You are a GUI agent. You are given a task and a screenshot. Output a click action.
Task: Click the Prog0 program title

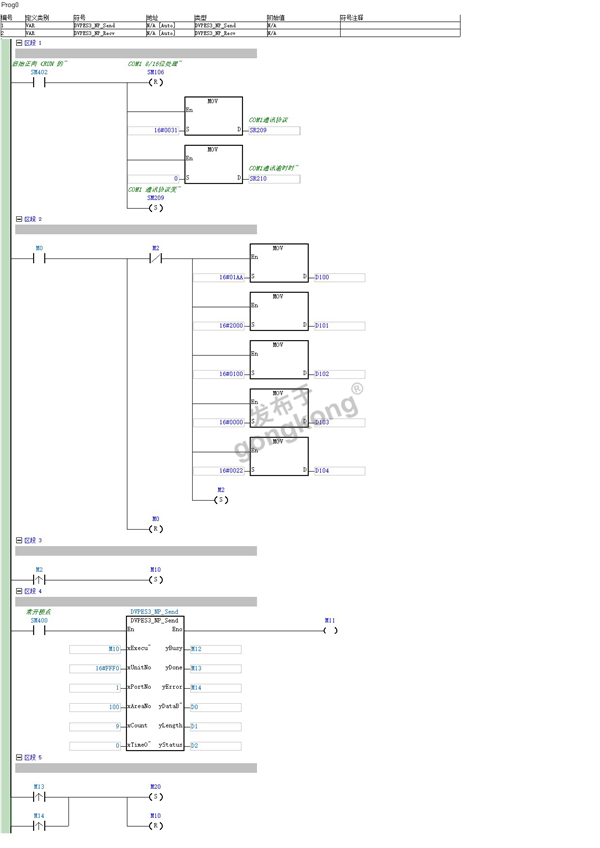[10, 5]
